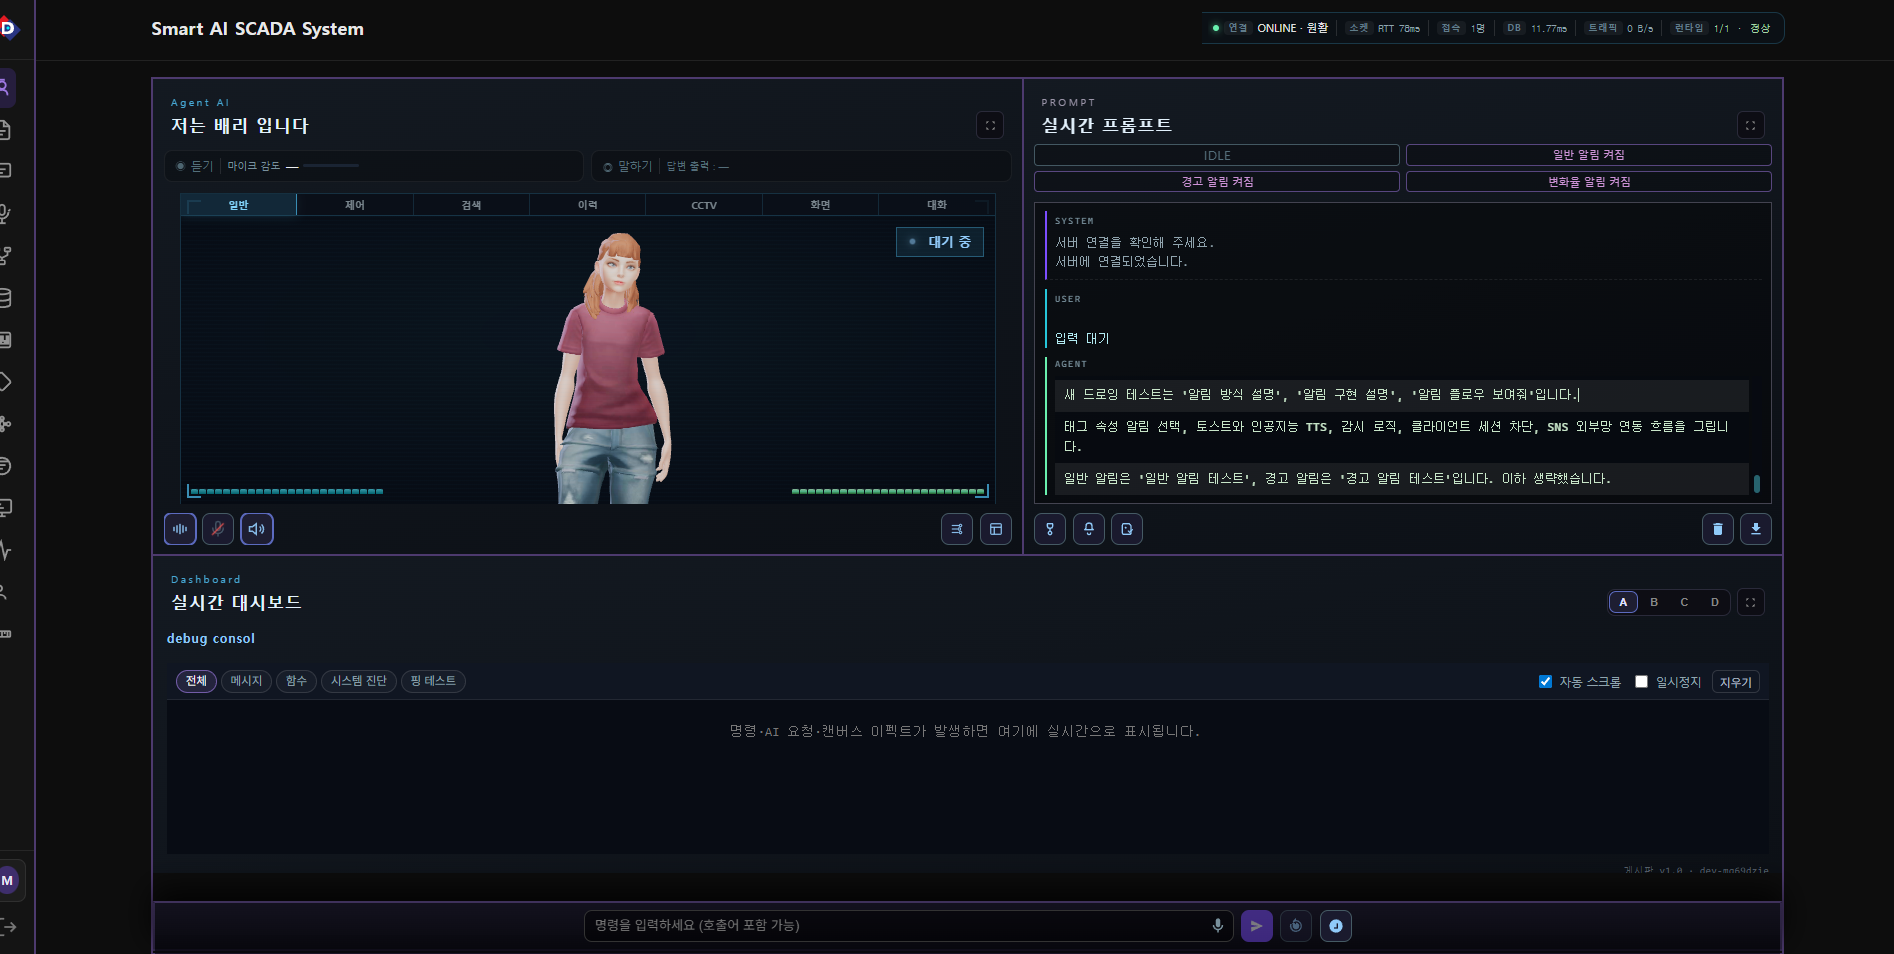1894x954 pixels.
Task: Select the 이력 avatar tab
Action: (588, 205)
